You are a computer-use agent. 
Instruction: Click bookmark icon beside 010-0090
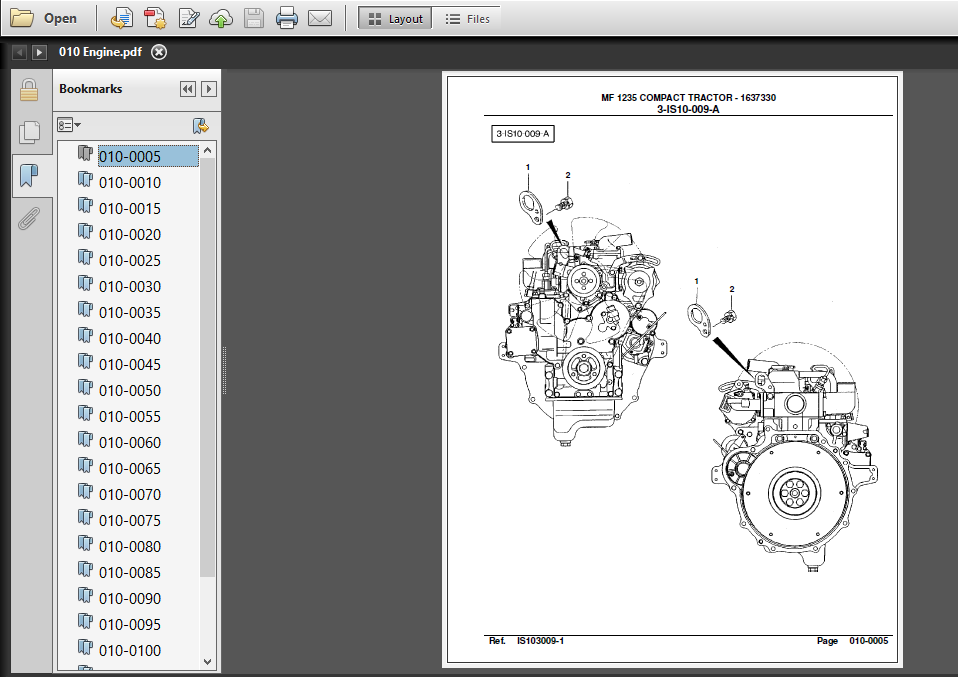(86, 595)
